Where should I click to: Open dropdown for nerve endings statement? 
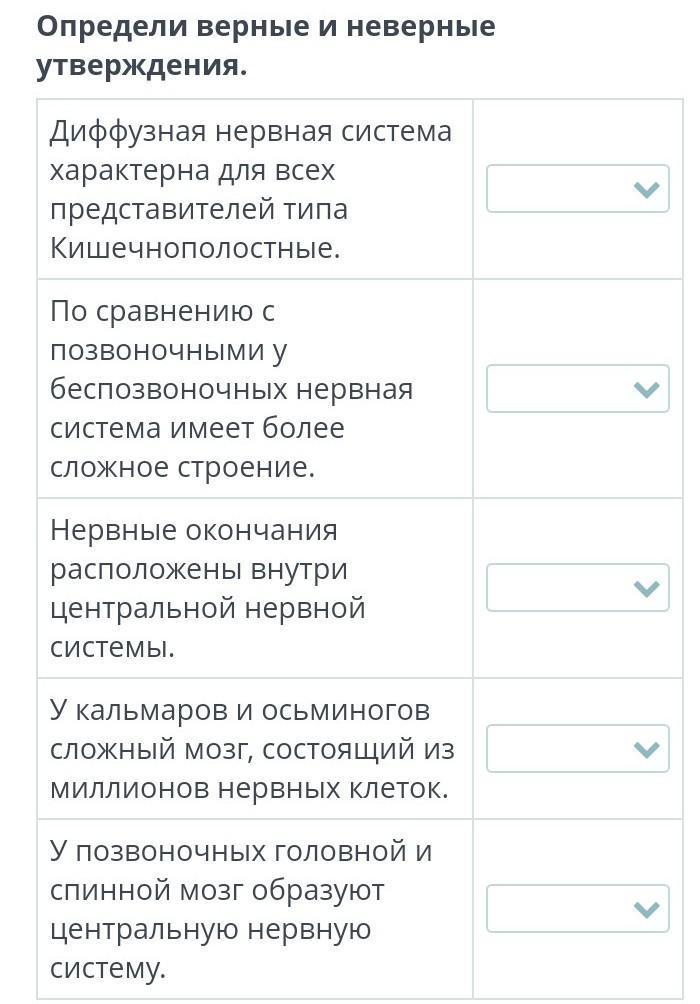(x=577, y=588)
